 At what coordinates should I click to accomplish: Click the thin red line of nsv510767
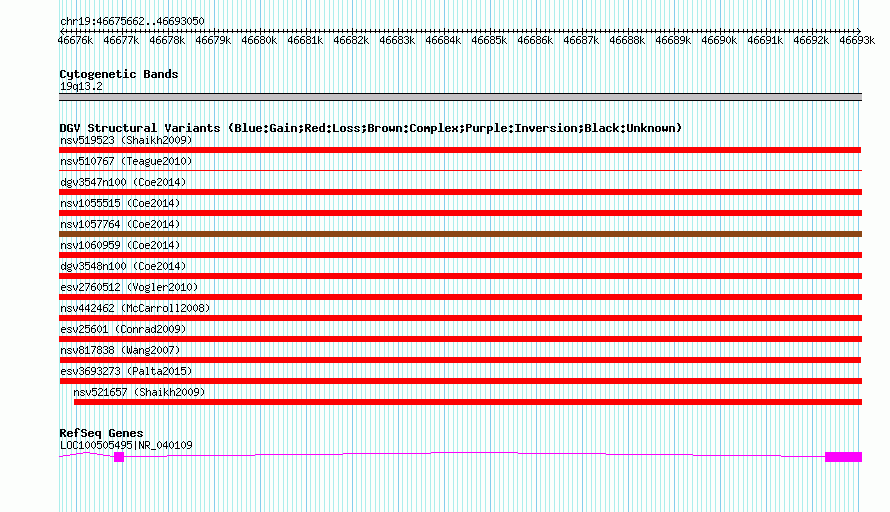tap(460, 170)
